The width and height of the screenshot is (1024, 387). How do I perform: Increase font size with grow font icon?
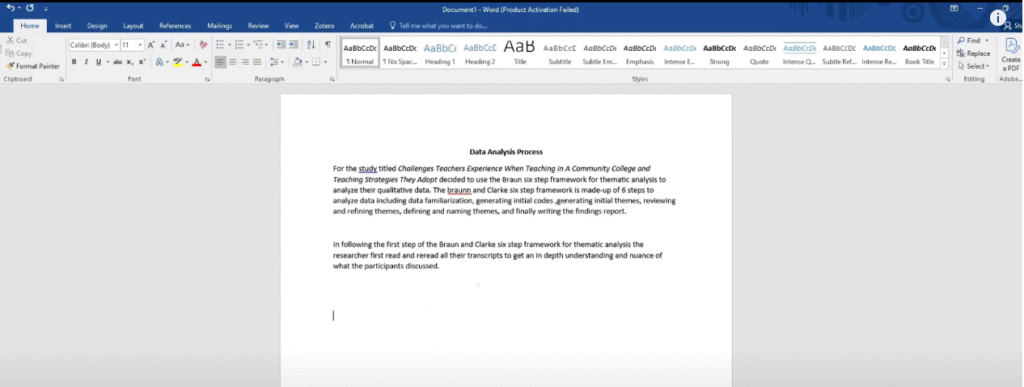point(151,45)
